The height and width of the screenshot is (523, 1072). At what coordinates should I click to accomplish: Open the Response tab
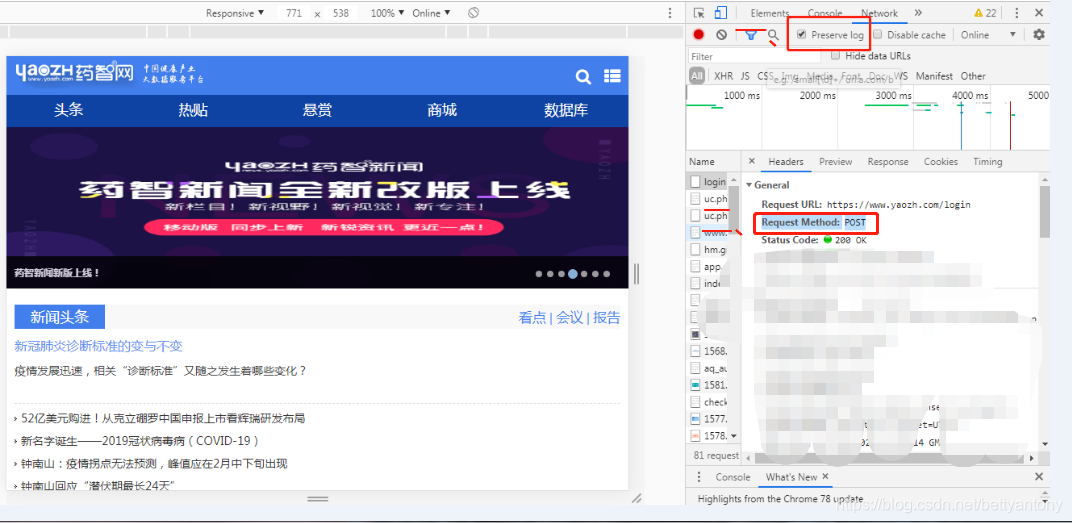coord(888,161)
